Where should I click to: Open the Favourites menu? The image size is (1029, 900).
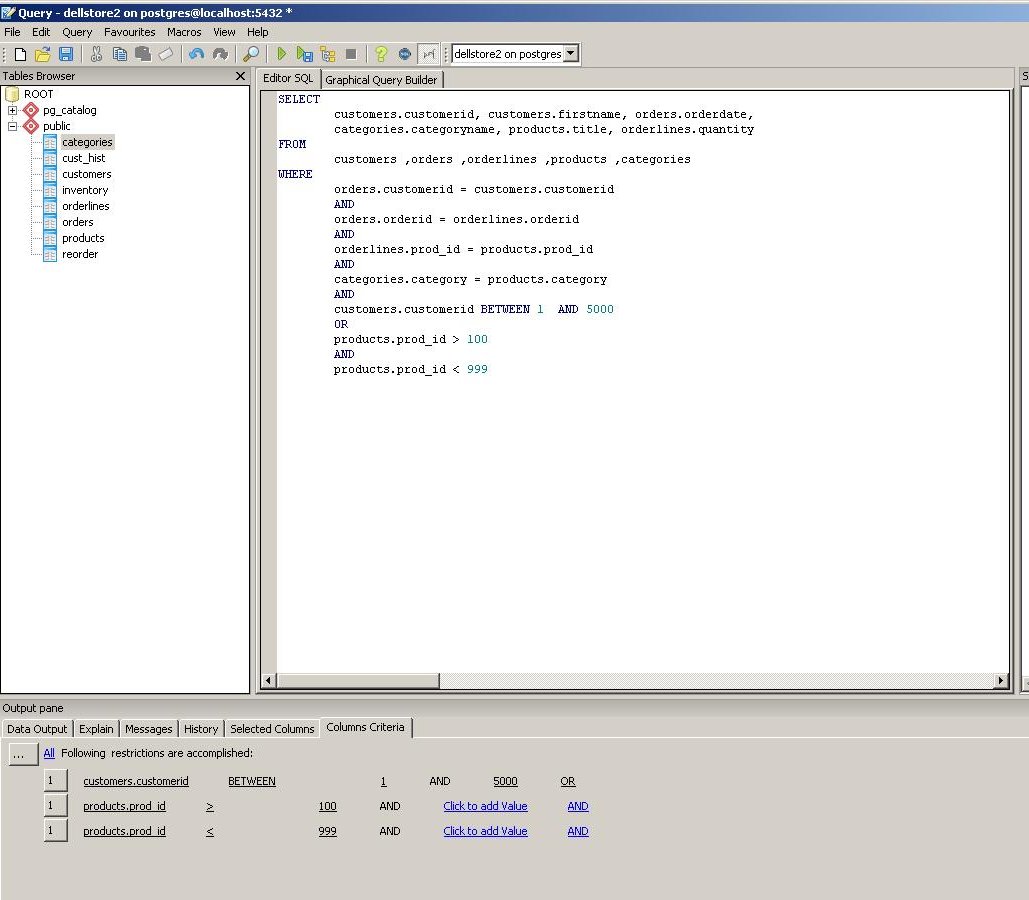coord(130,32)
